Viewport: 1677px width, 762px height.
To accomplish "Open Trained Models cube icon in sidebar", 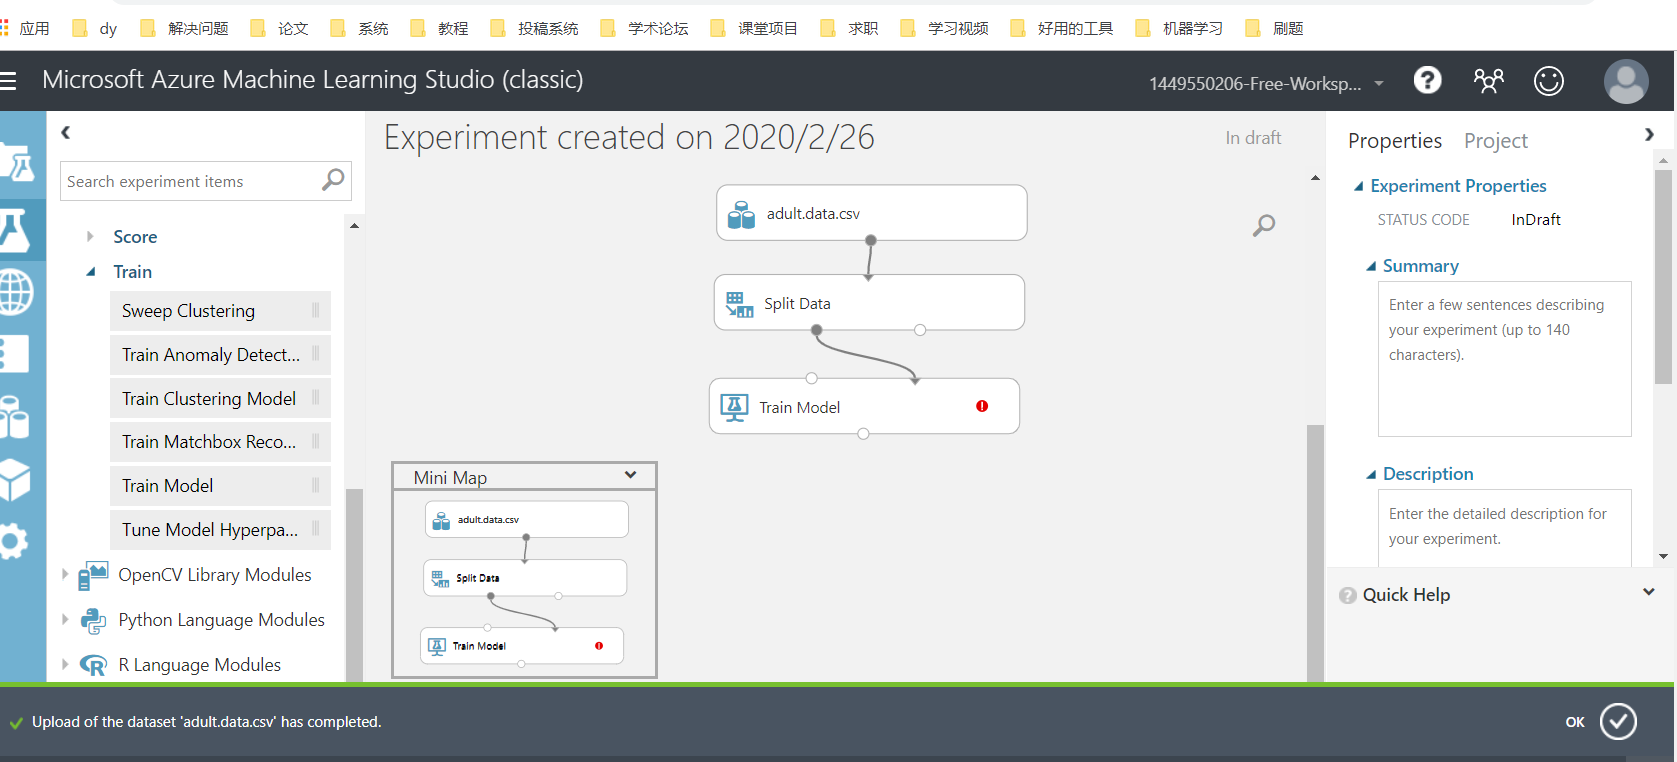I will [15, 480].
